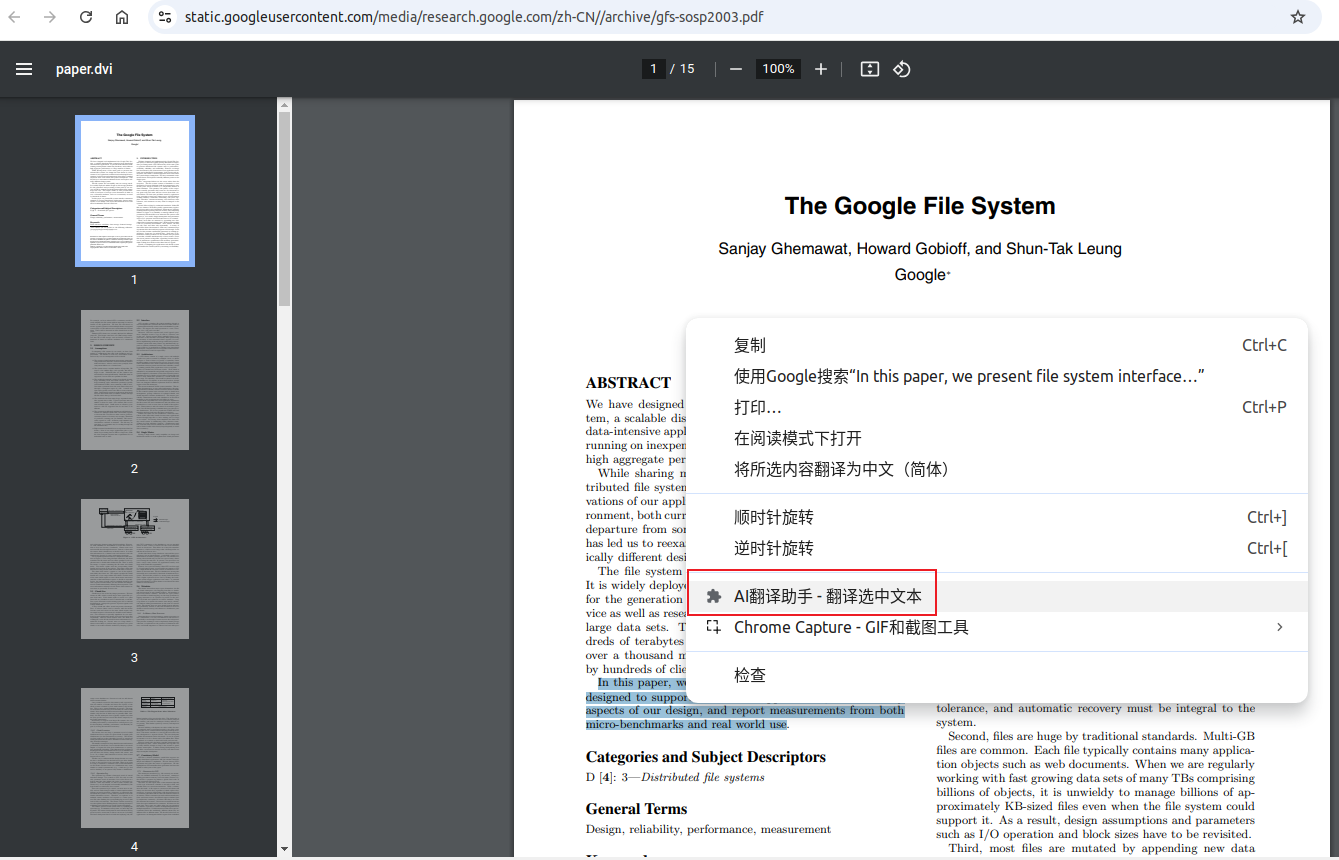Viewport: 1339px width, 860px height.
Task: Rotate the PDF with the toolbar rotate icon
Action: click(902, 69)
